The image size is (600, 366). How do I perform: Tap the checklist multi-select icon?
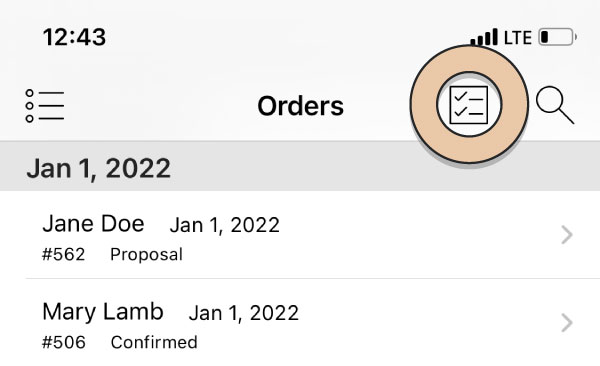469,105
